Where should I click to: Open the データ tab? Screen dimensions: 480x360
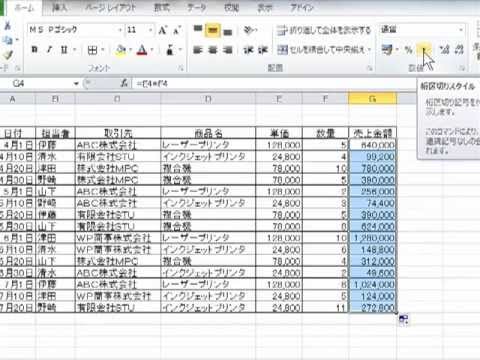point(196,8)
